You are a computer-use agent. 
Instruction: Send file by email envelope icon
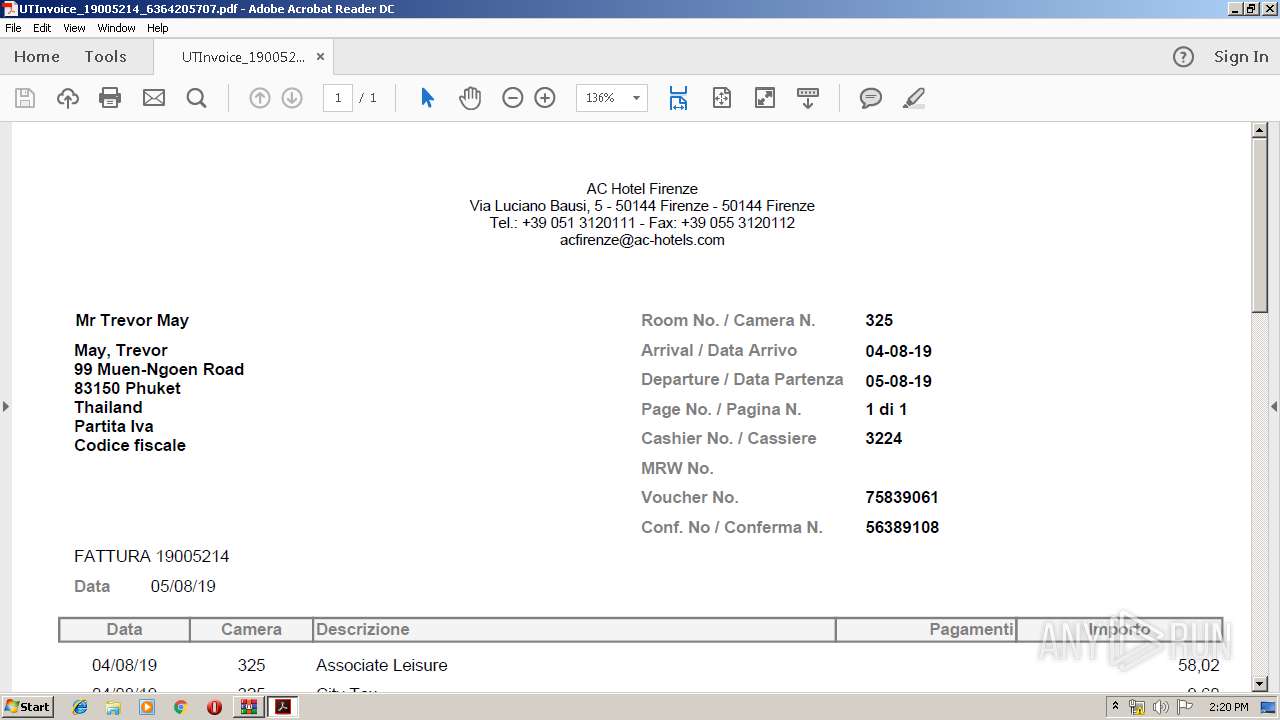153,98
